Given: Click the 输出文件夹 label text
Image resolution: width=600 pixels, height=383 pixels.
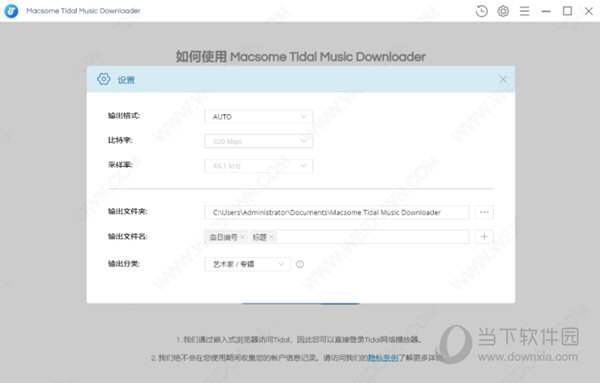Looking at the screenshot, I should 127,211.
